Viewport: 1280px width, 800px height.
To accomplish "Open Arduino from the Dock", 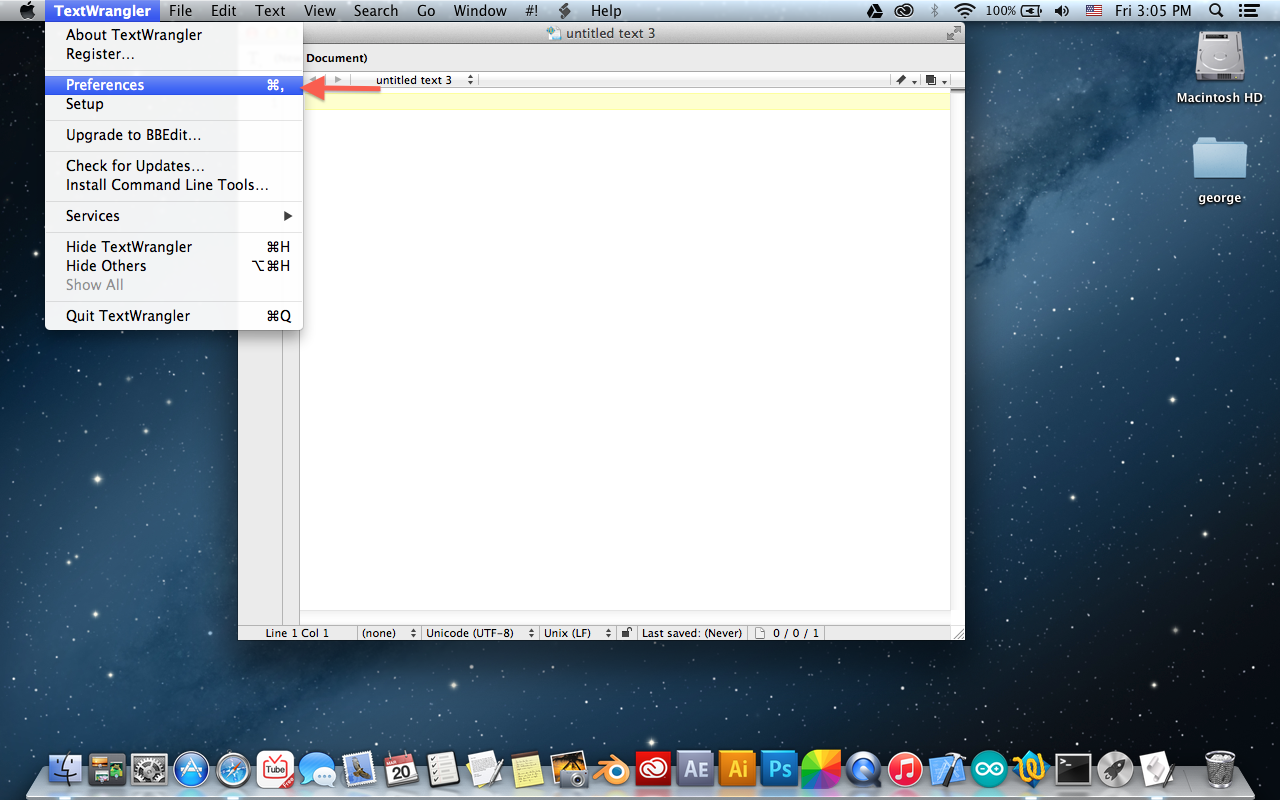I will tap(989, 769).
